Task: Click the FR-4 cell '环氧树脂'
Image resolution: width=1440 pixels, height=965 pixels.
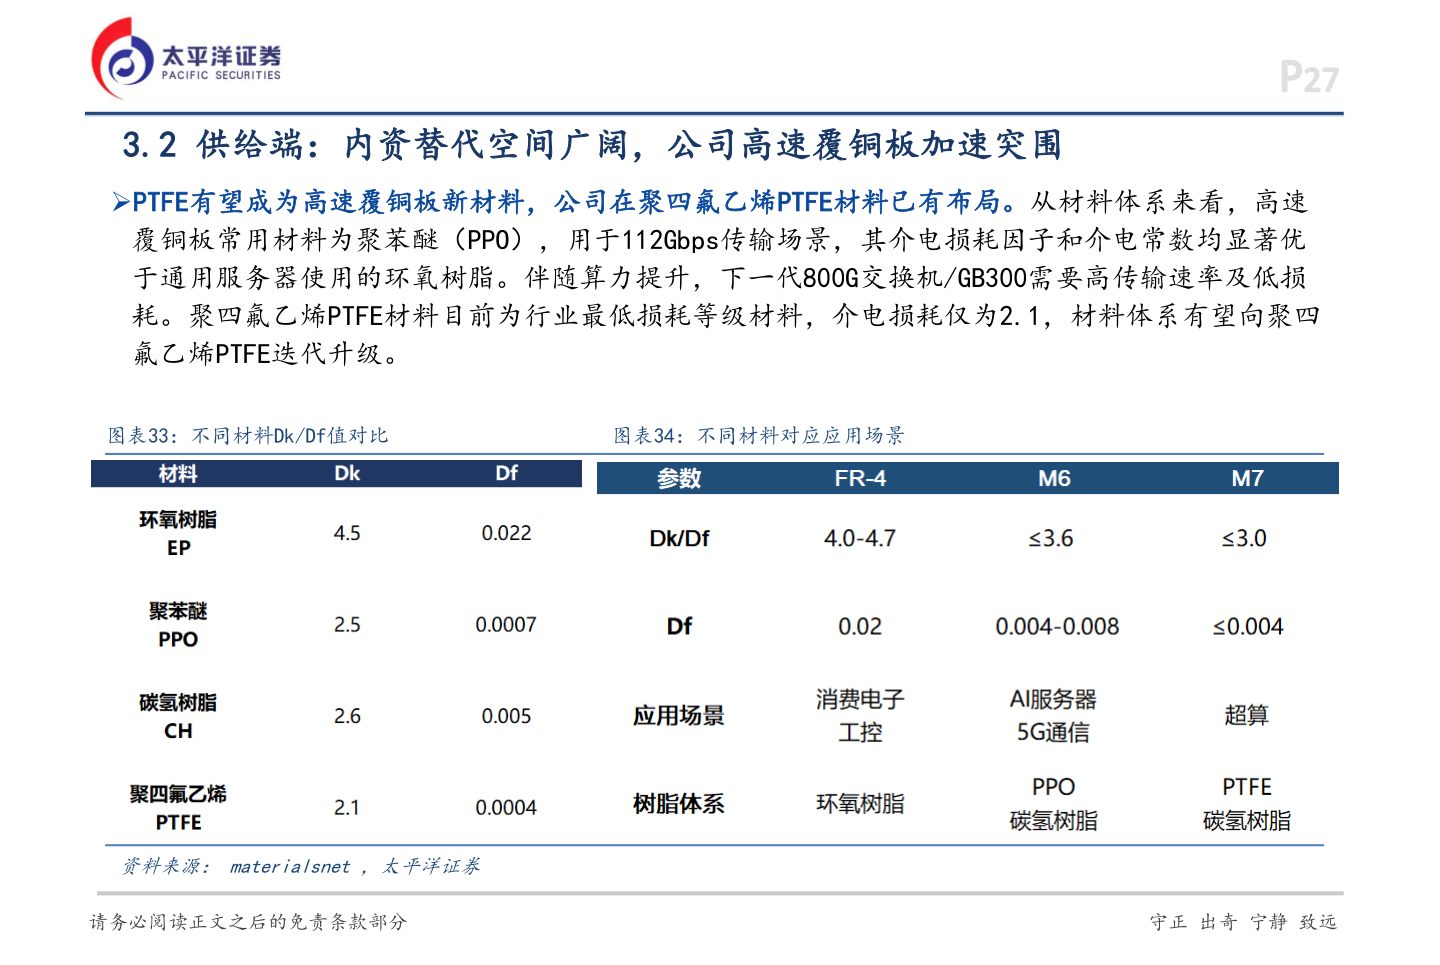Action: pyautogui.click(x=860, y=804)
